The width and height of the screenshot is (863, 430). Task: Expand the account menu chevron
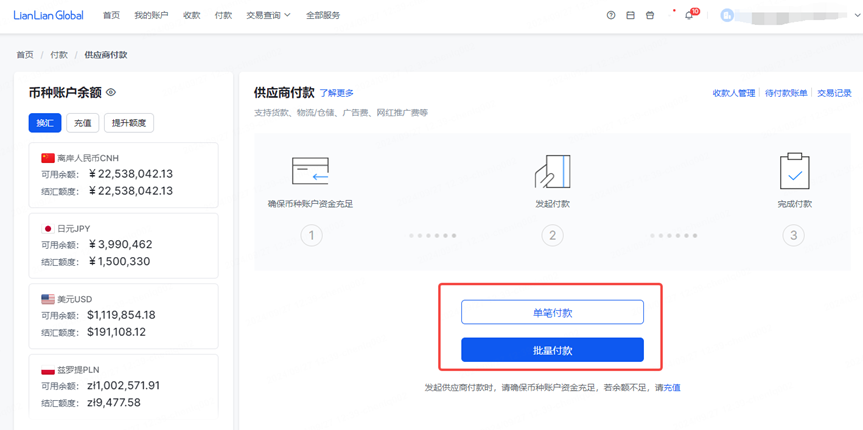[x=857, y=17]
